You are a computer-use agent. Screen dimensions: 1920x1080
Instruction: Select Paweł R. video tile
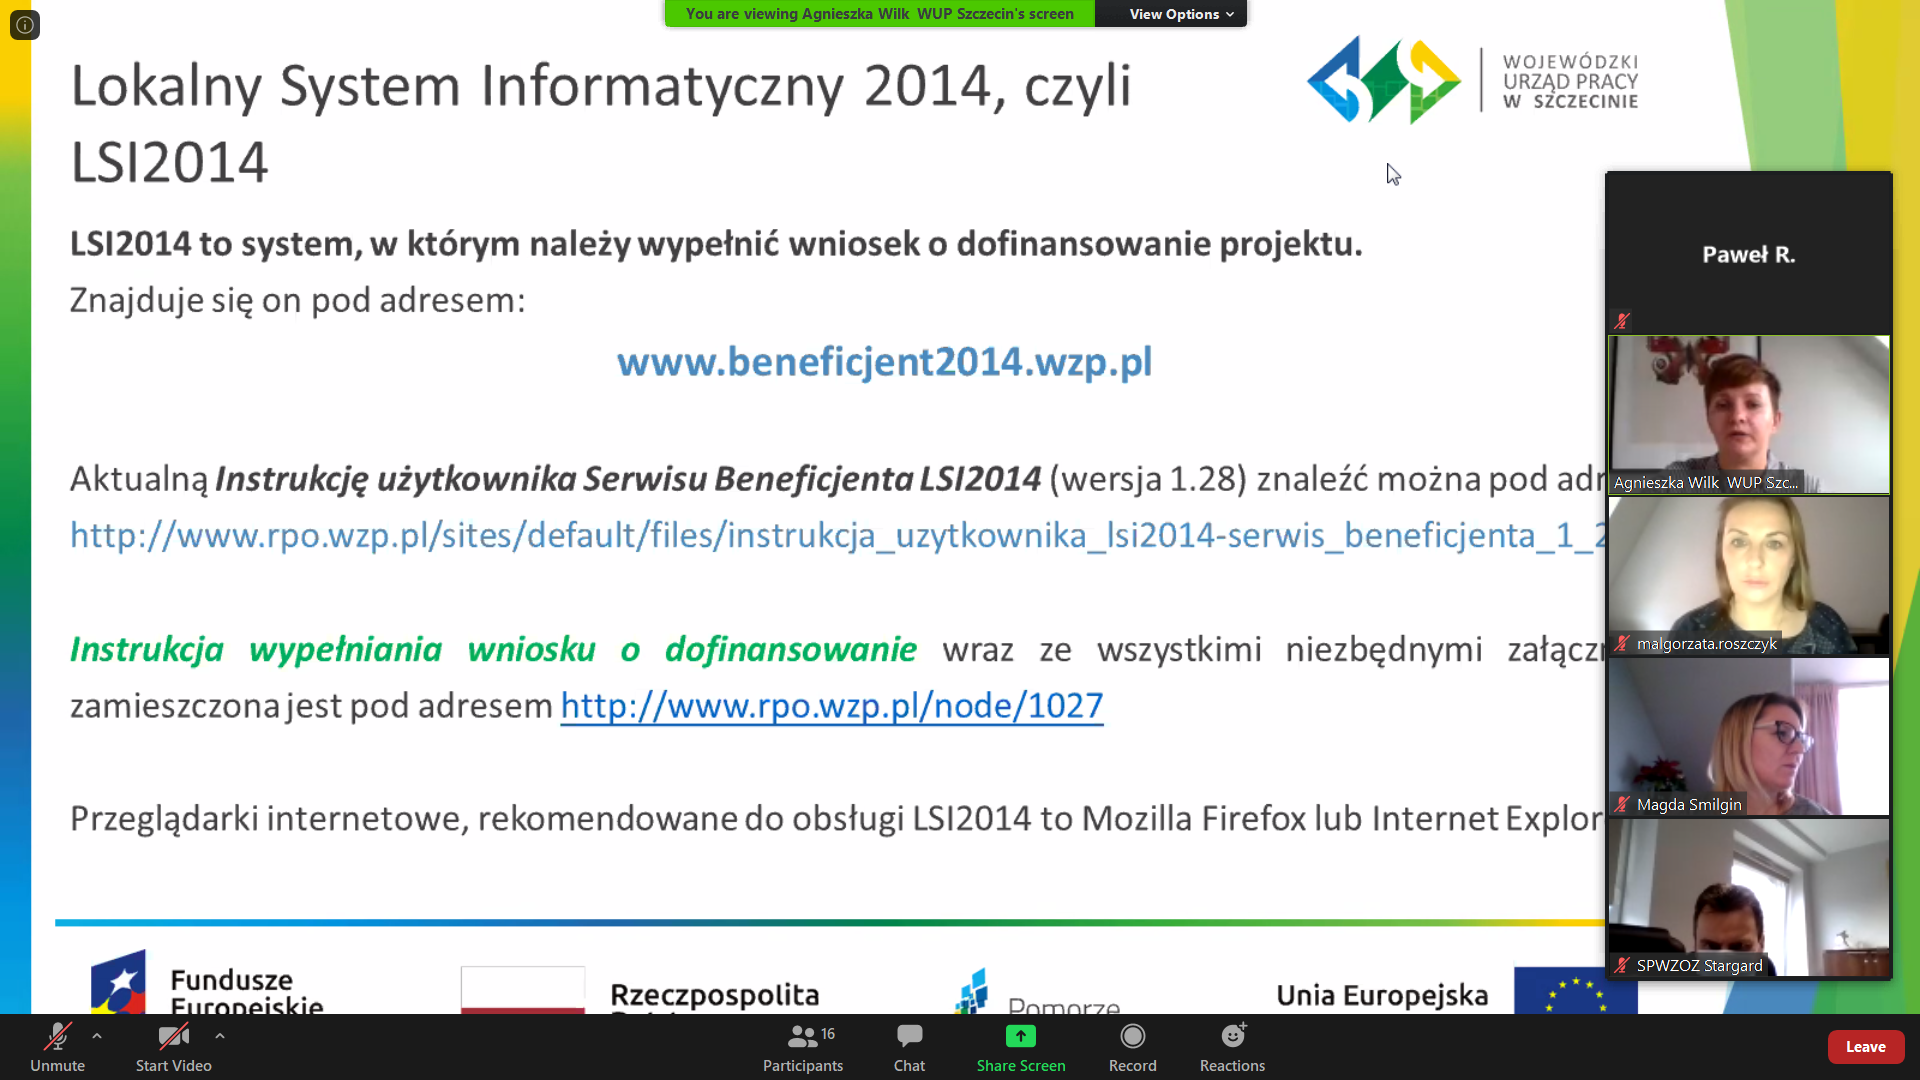[1748, 253]
